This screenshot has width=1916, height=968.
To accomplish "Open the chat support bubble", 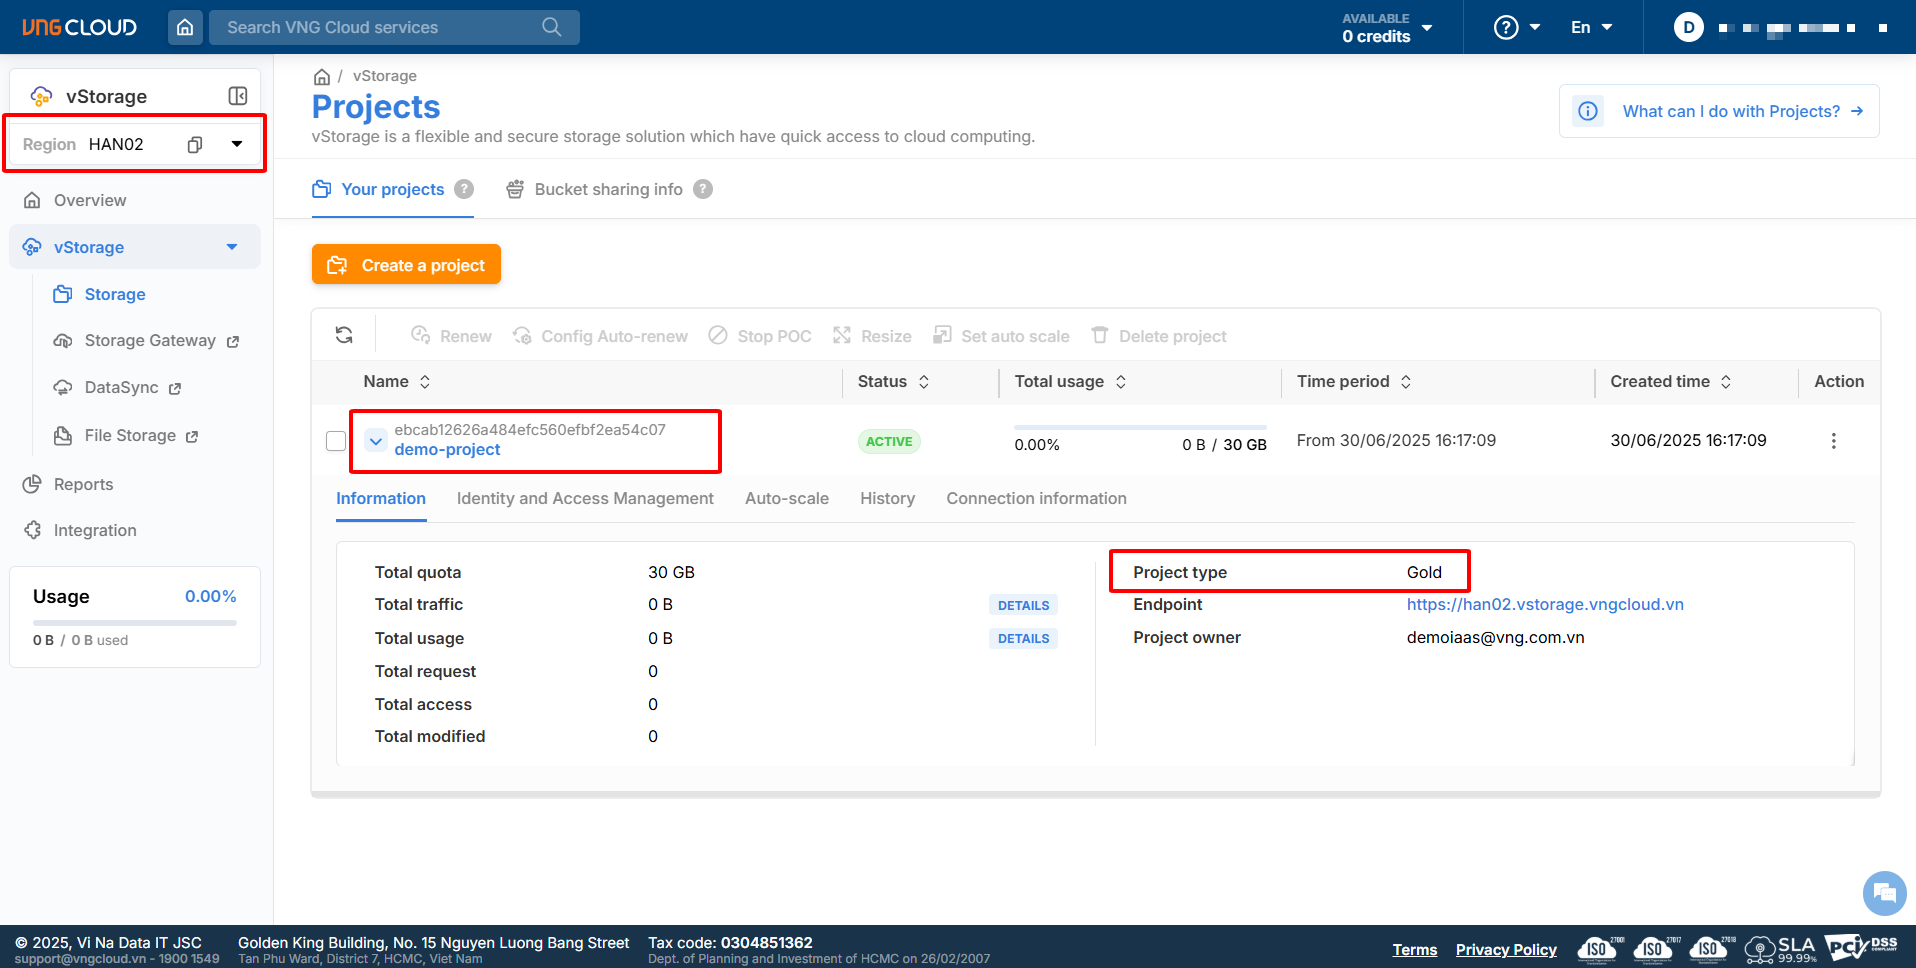I will tap(1884, 893).
